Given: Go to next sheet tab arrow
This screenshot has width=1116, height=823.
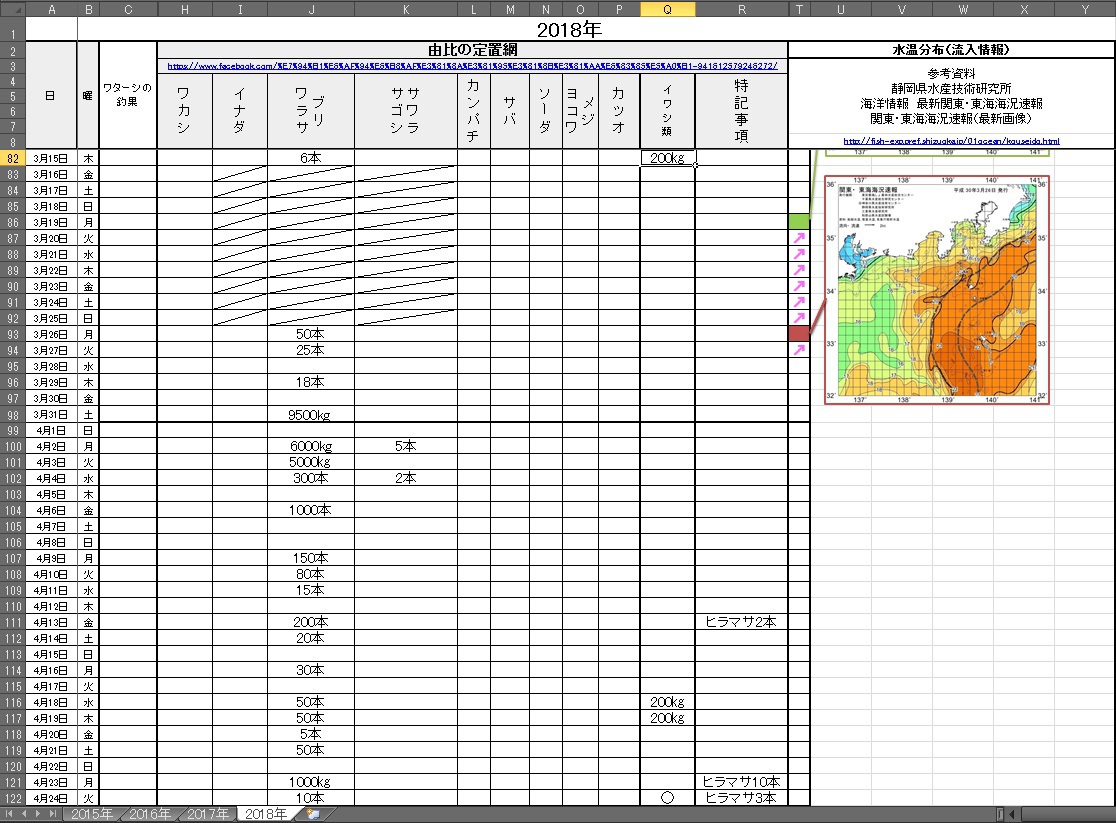Looking at the screenshot, I should (38, 814).
